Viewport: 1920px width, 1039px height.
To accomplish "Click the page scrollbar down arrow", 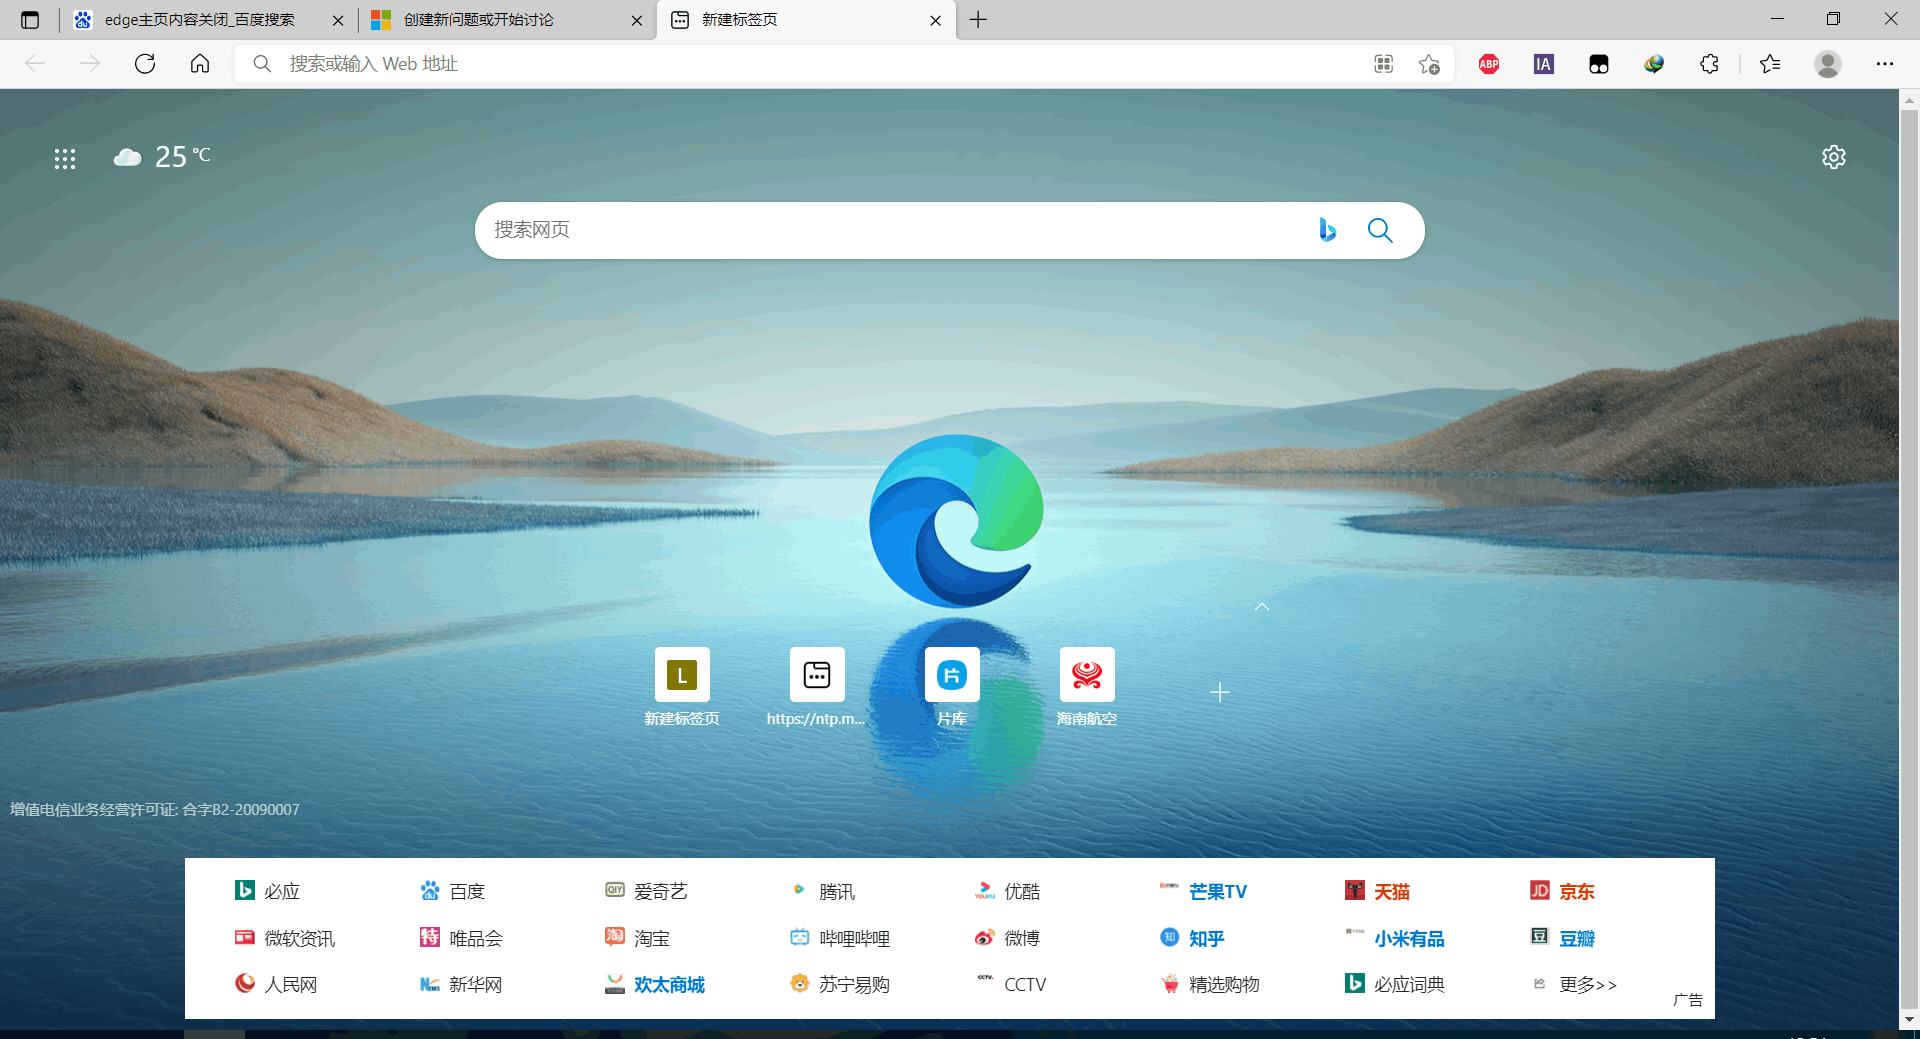I will [1910, 1019].
